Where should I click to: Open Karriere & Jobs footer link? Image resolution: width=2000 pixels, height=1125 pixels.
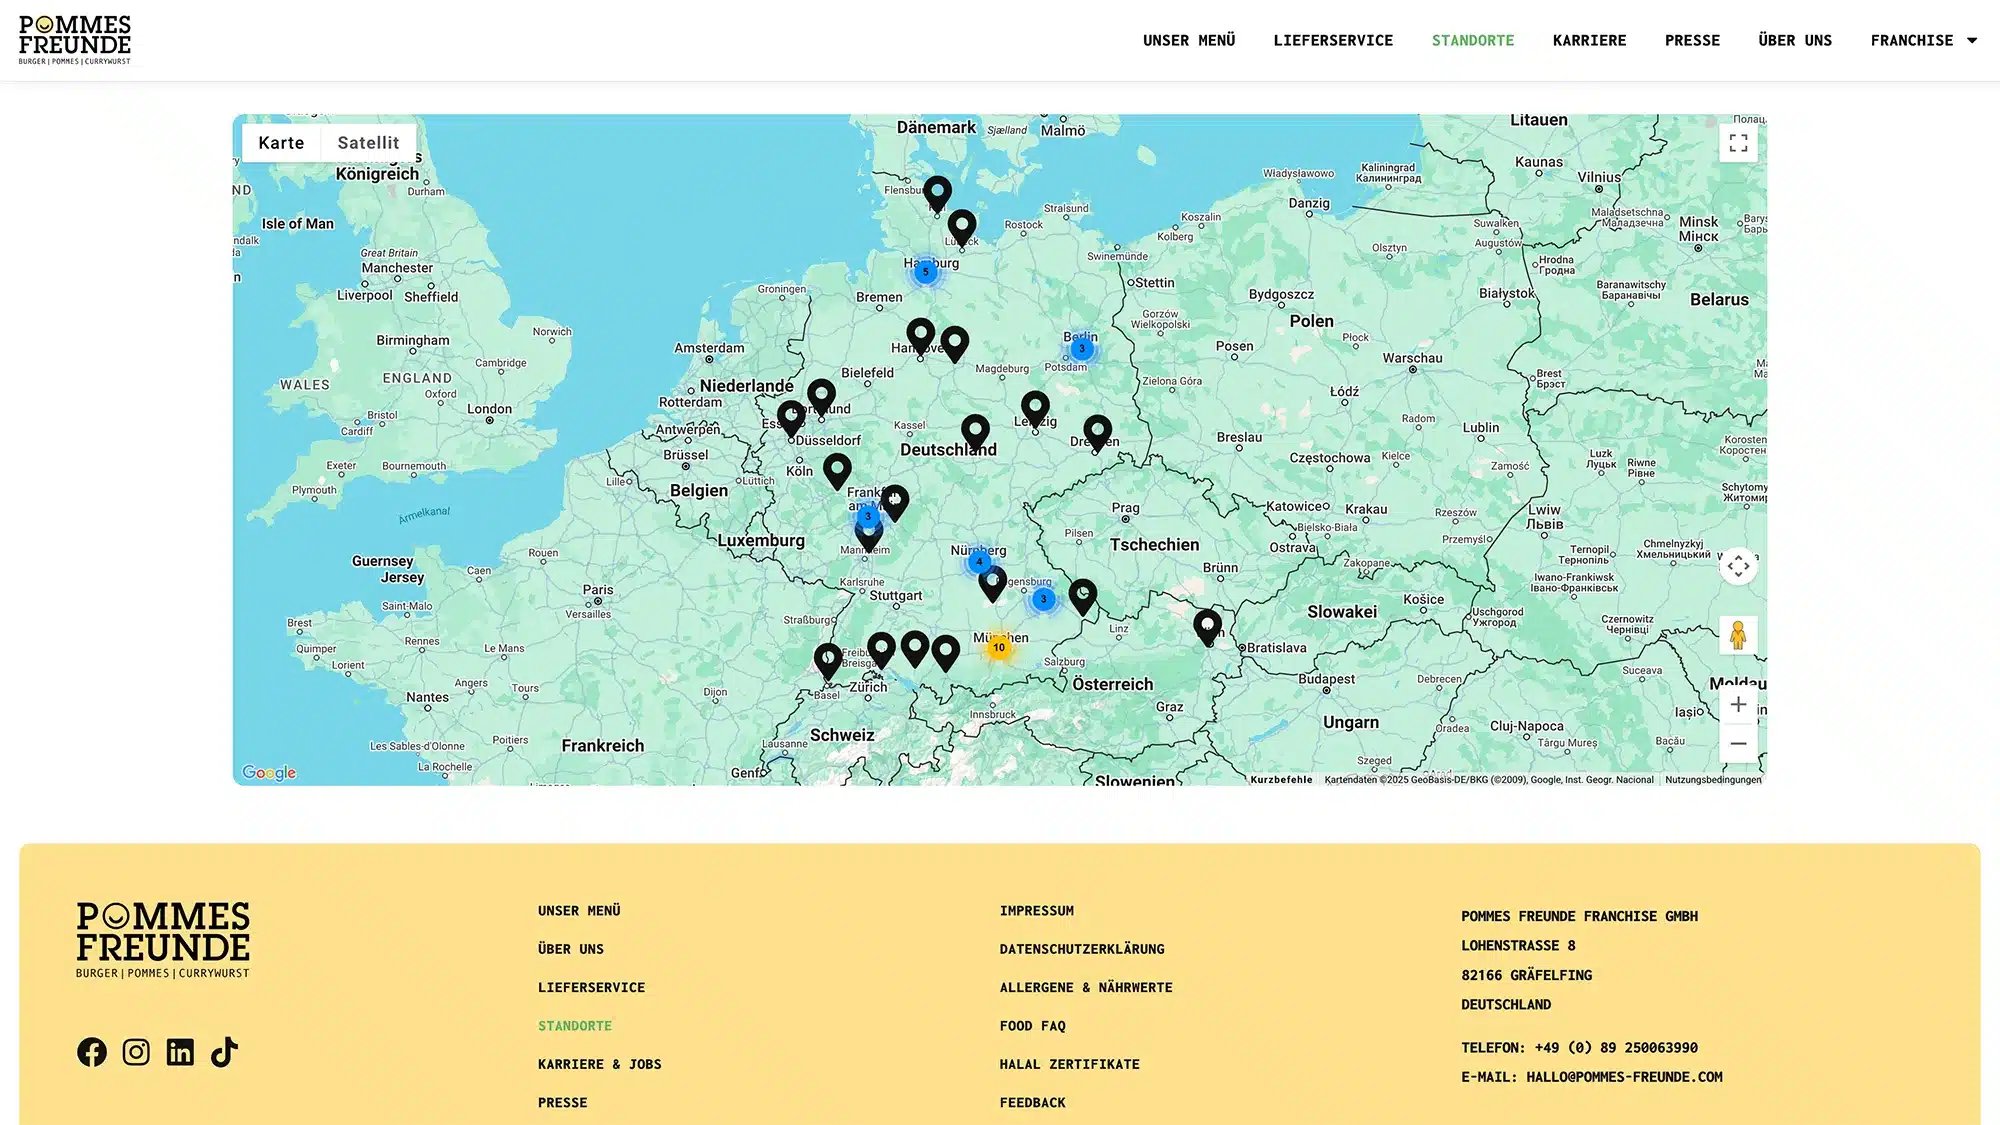point(599,1065)
